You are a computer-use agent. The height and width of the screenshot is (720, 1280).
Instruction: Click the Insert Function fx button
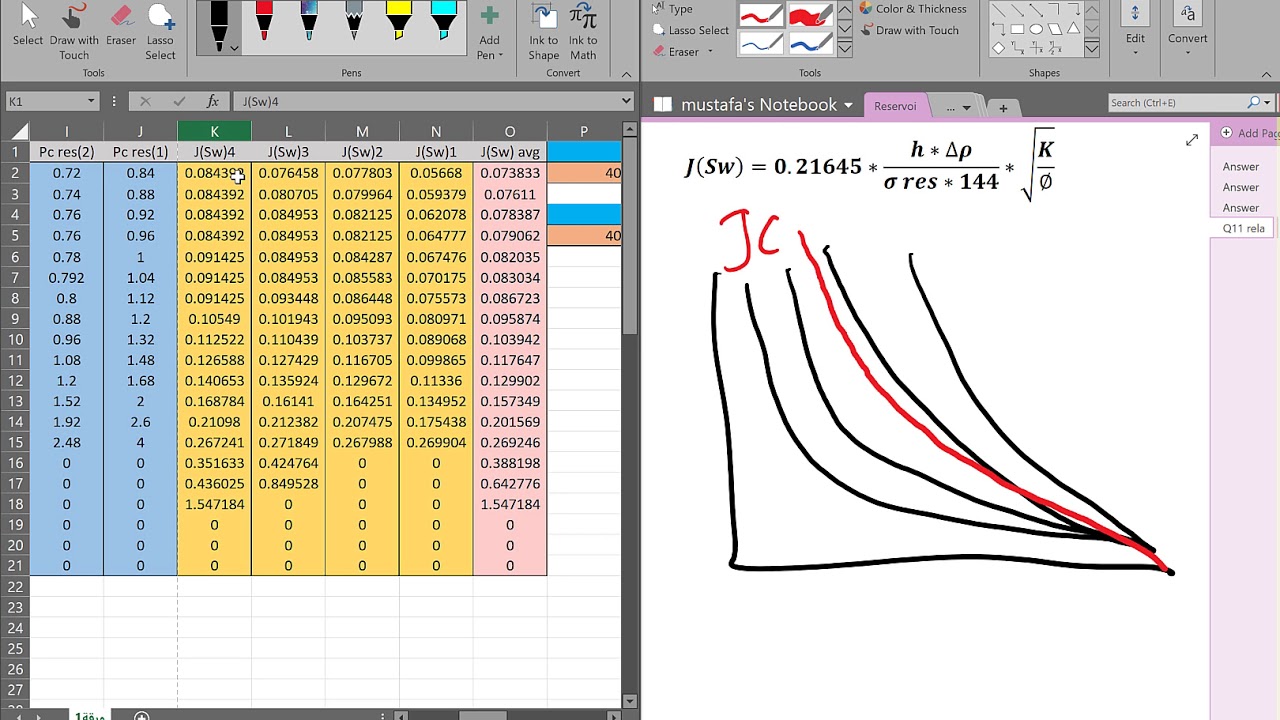point(213,101)
